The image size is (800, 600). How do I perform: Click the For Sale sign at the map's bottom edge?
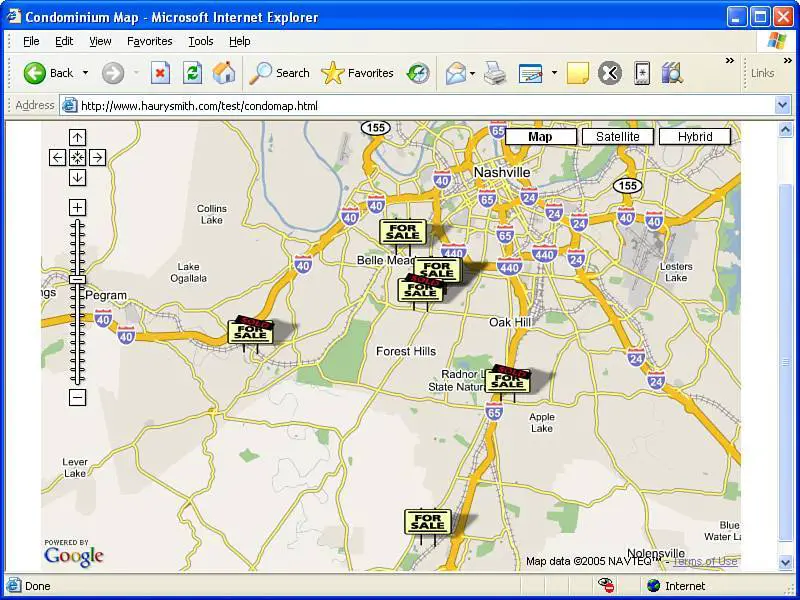pos(428,521)
